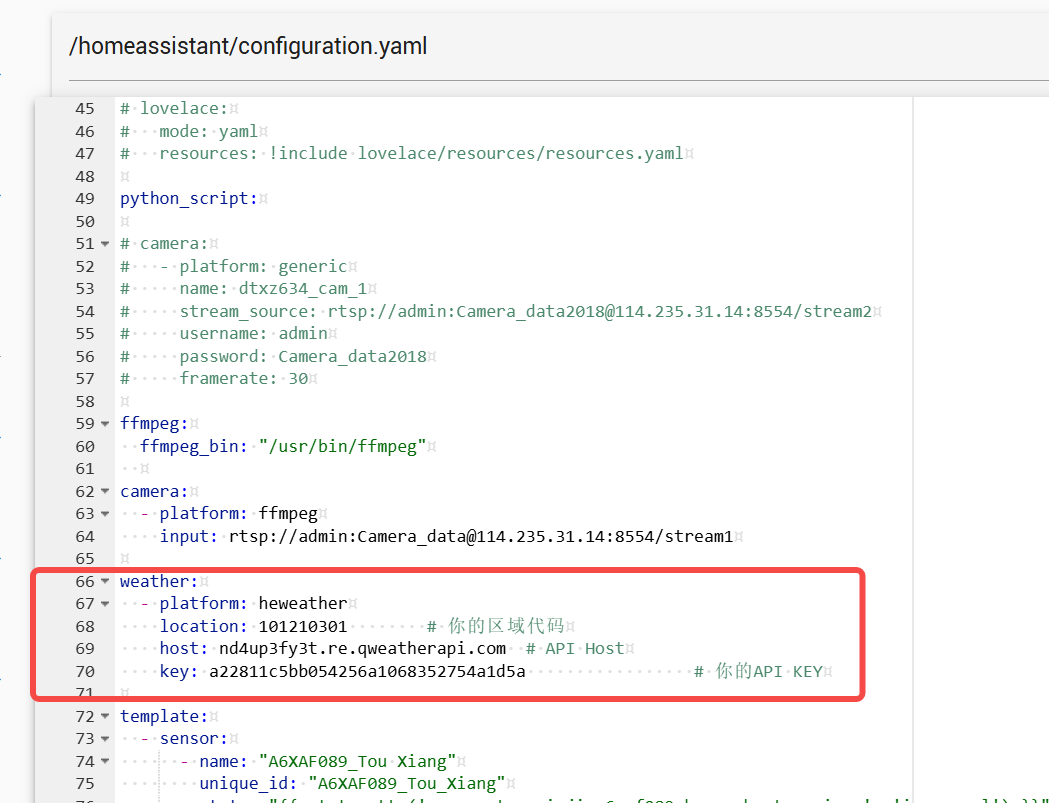Fold the sensor list on line 73
The height and width of the screenshot is (803, 1049).
[x=105, y=739]
